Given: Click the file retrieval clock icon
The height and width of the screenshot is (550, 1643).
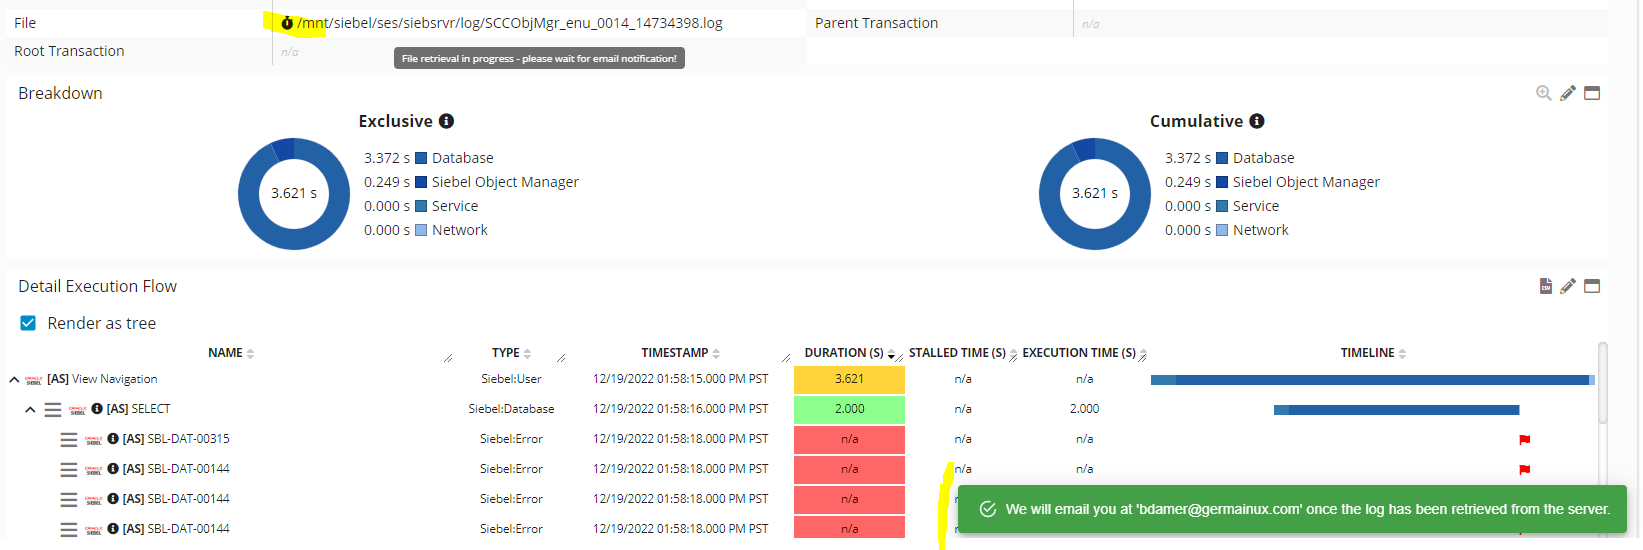Looking at the screenshot, I should (x=287, y=23).
